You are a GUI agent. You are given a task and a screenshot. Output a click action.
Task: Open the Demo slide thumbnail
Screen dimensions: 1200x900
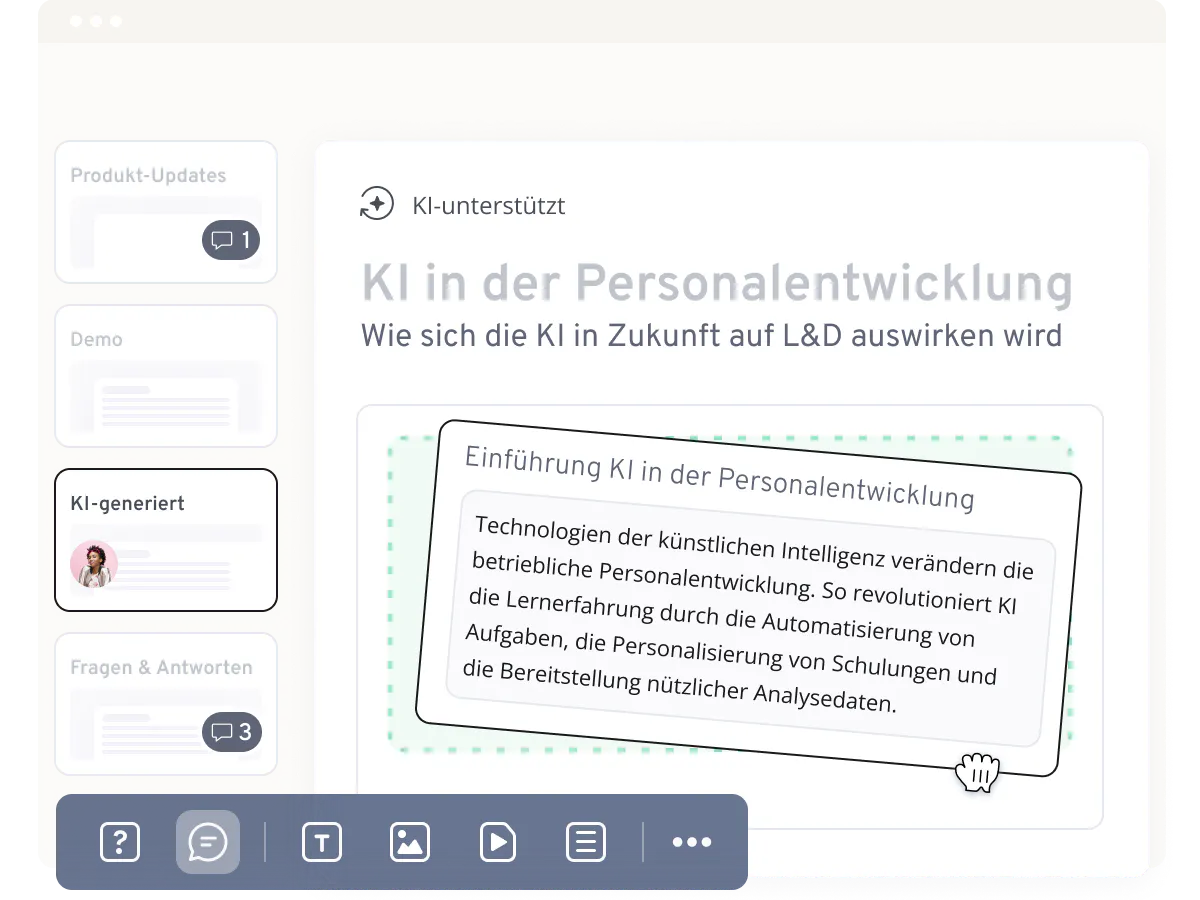(x=166, y=376)
